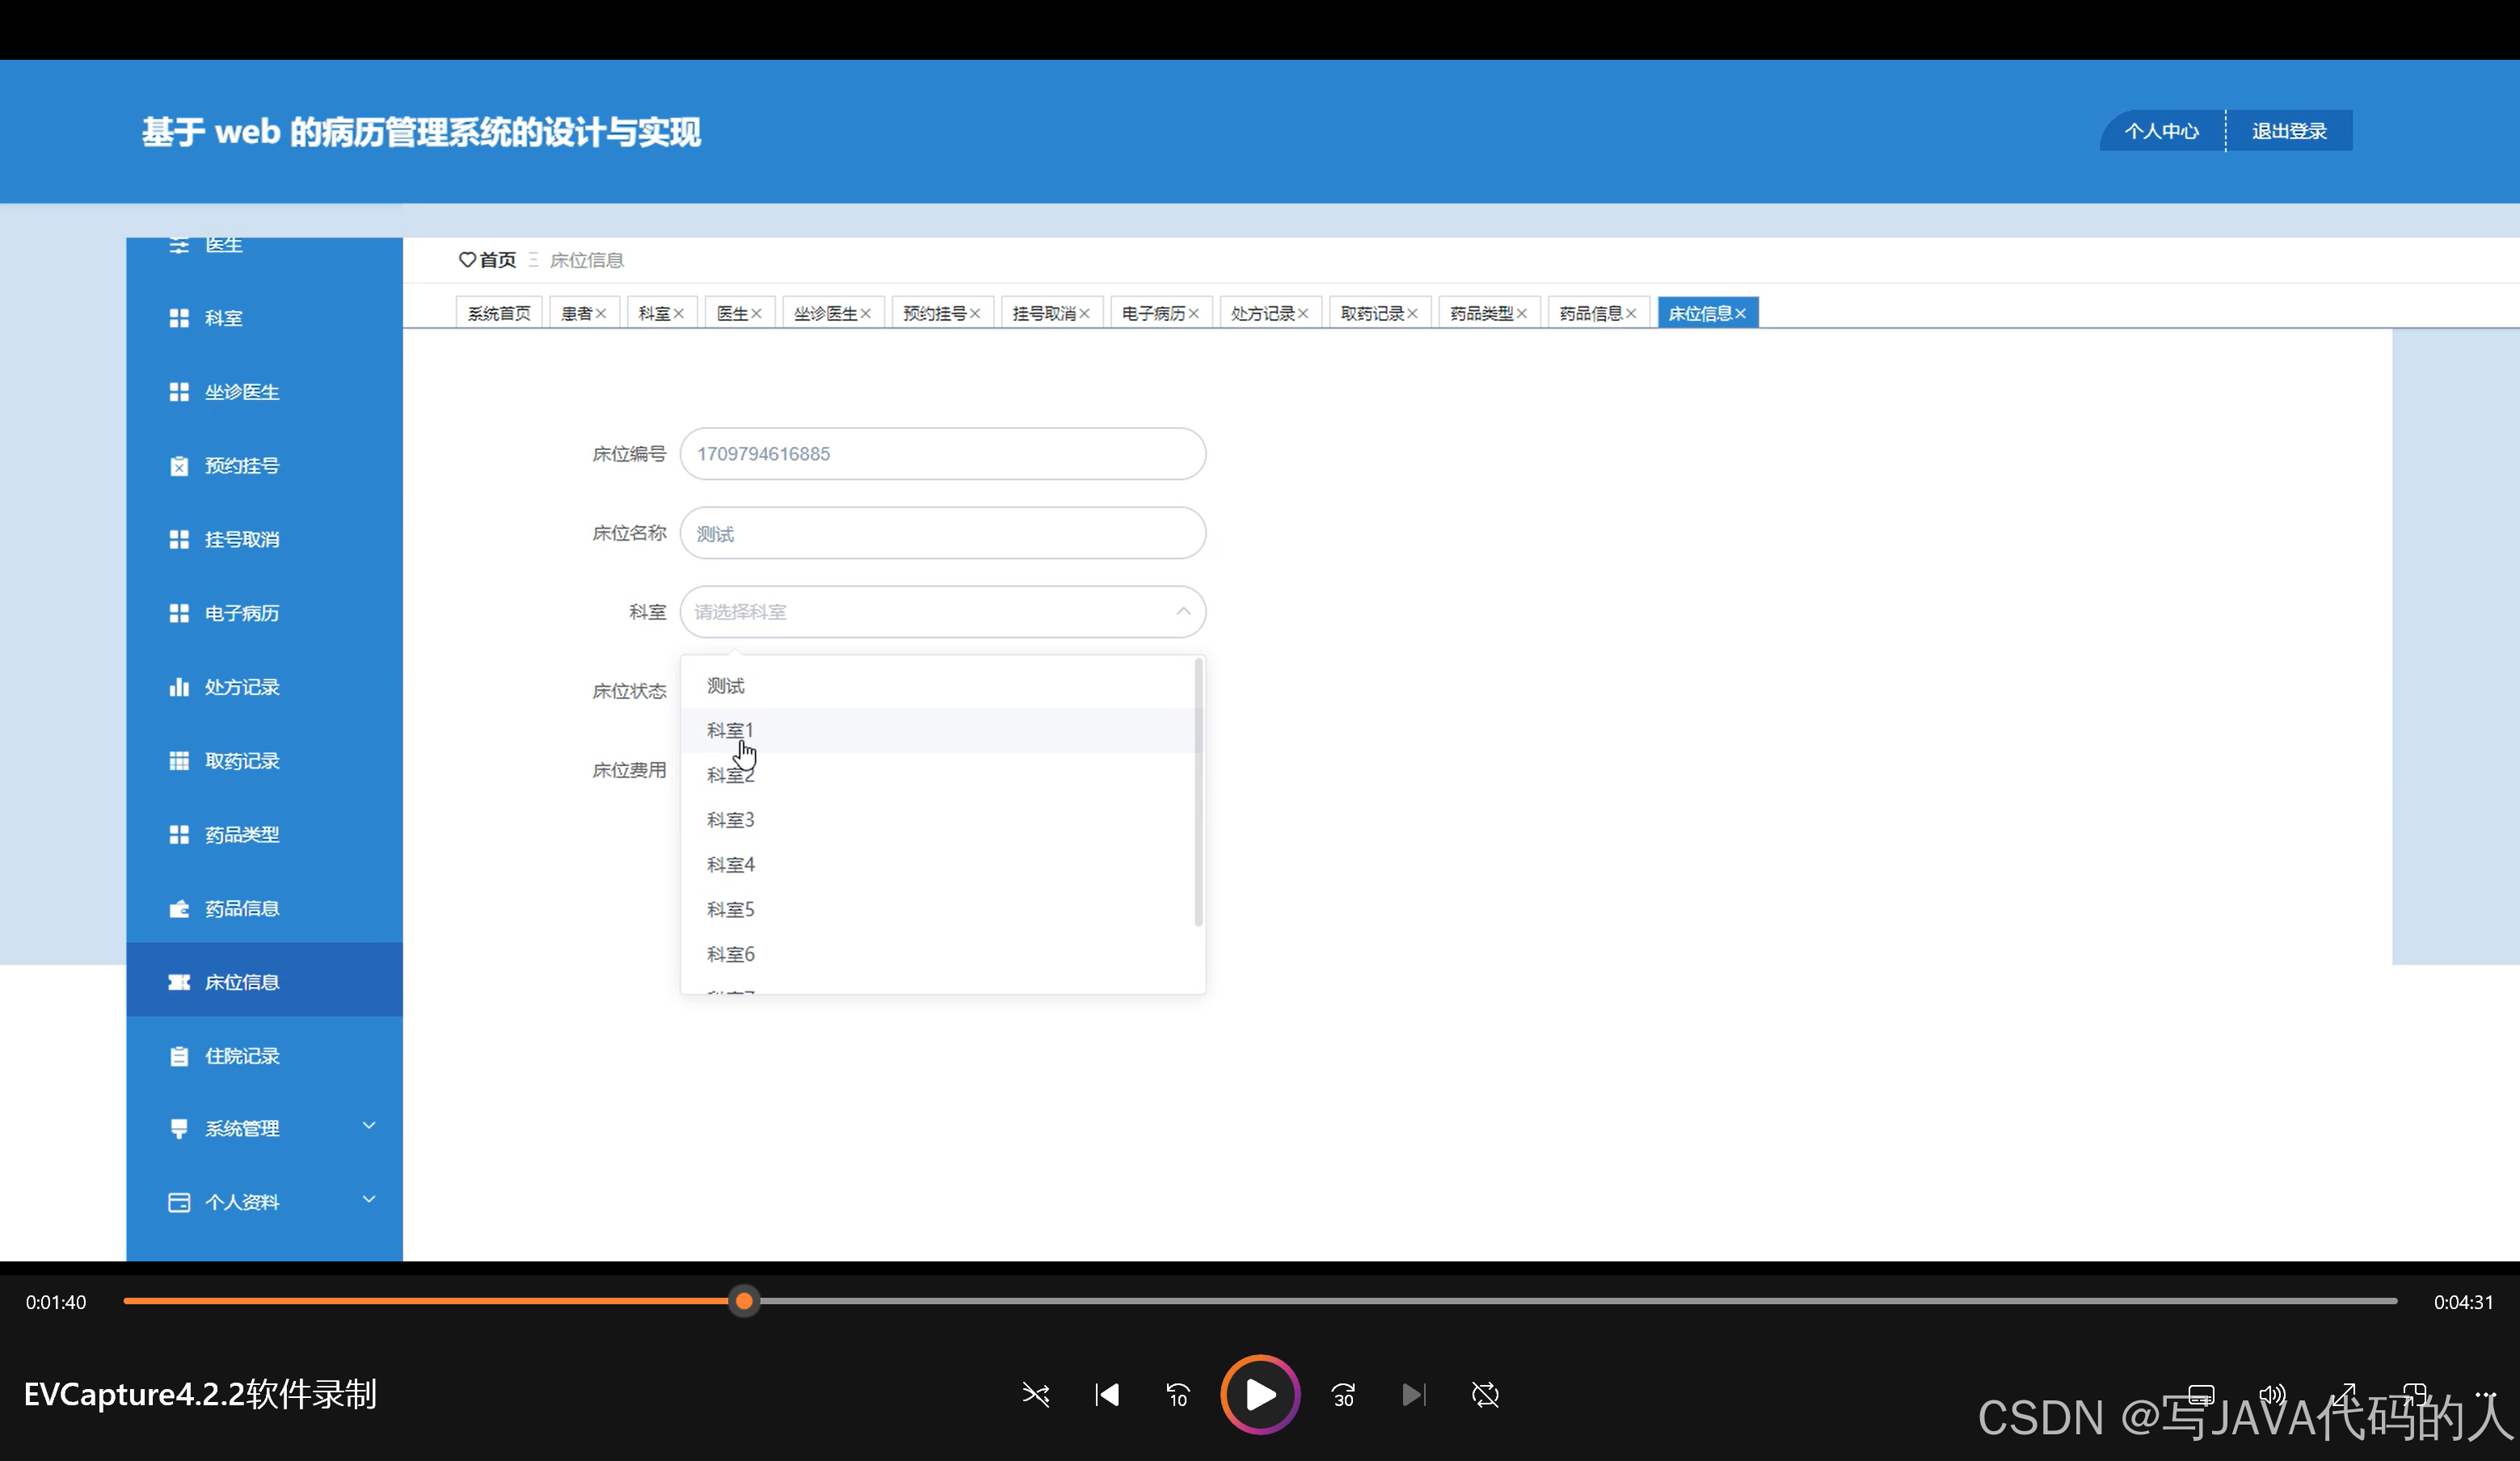Toggle the repeat loop icon

click(1485, 1394)
